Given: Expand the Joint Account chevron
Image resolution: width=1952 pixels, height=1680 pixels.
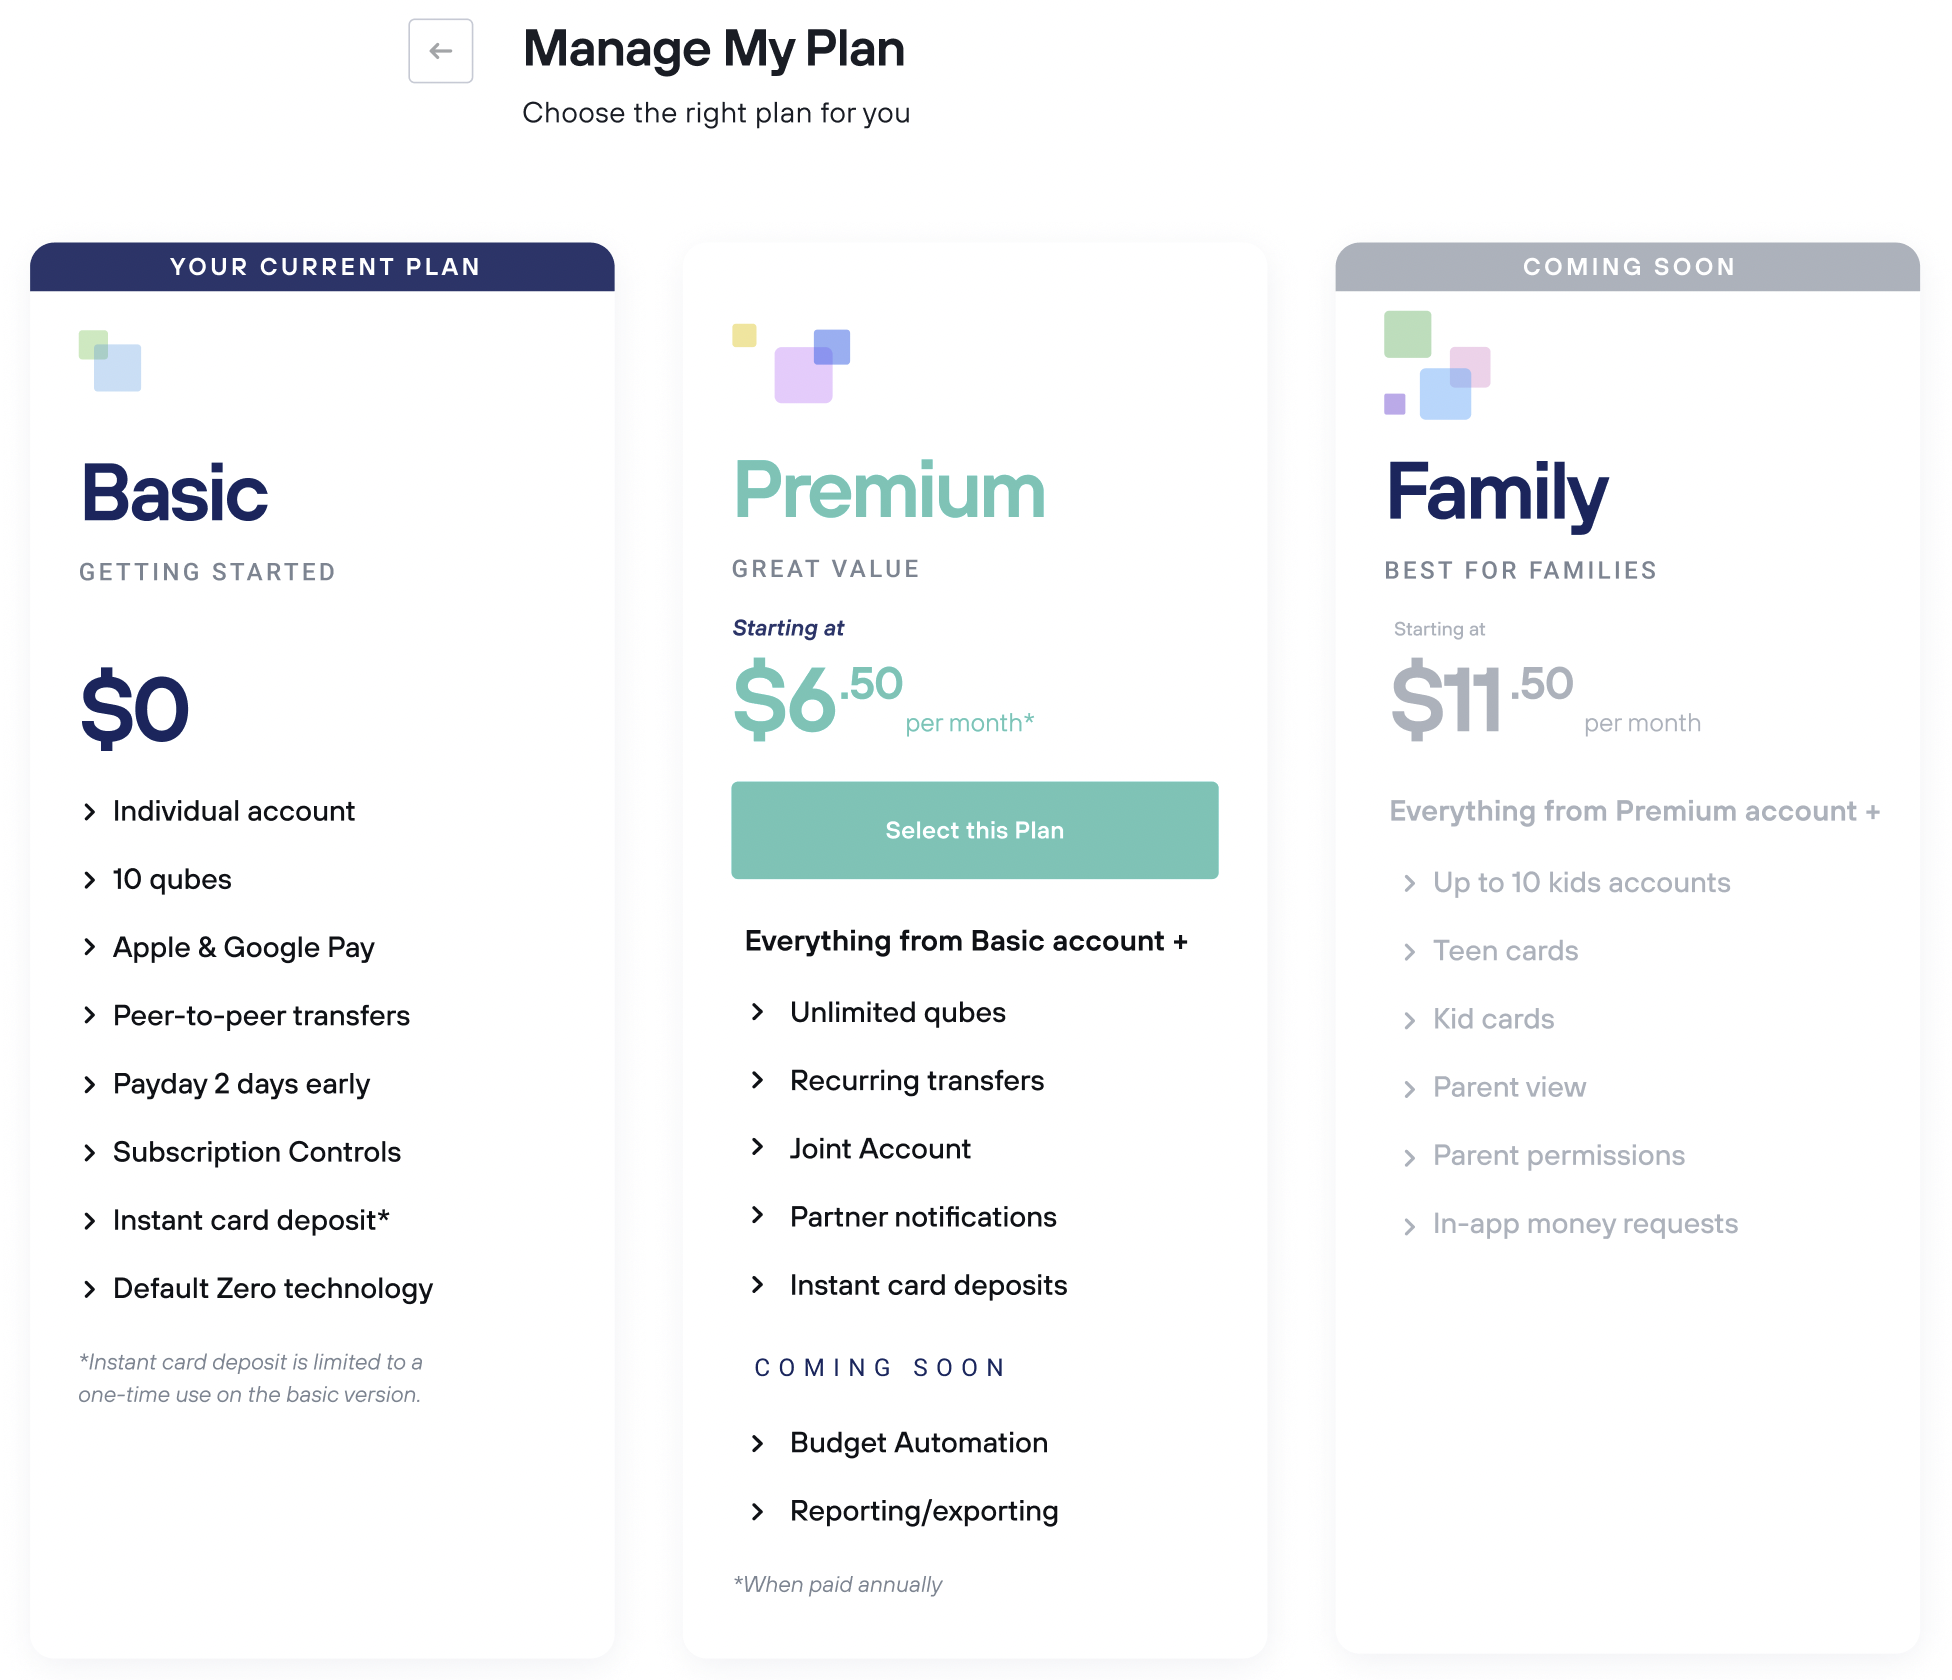Looking at the screenshot, I should point(758,1148).
